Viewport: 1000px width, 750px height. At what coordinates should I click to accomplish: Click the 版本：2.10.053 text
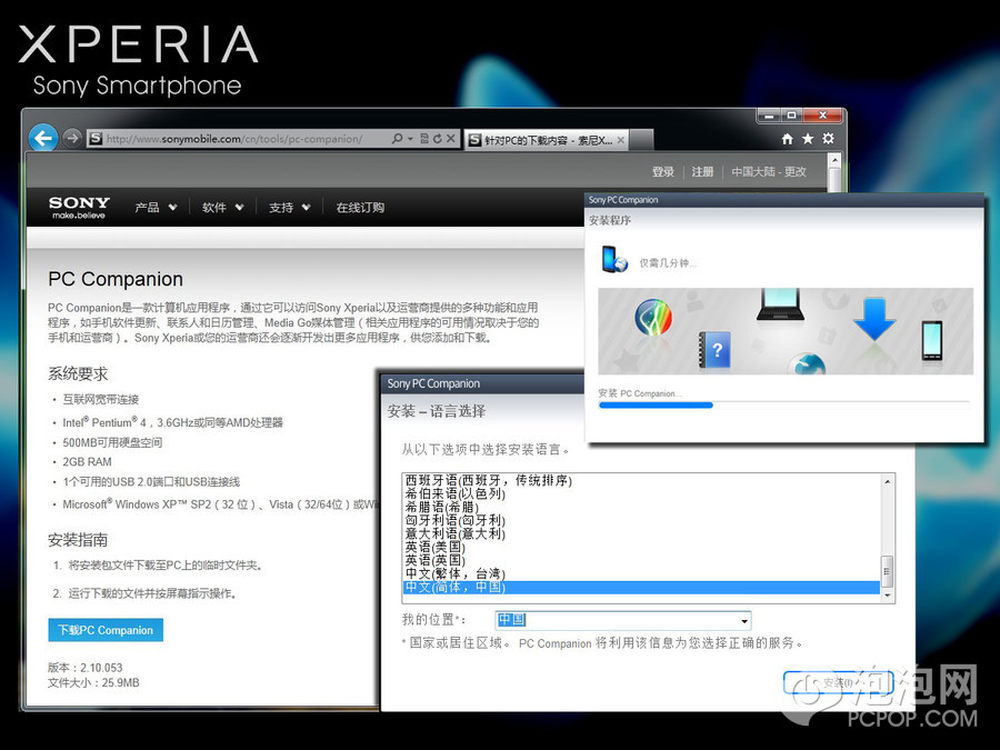click(85, 668)
